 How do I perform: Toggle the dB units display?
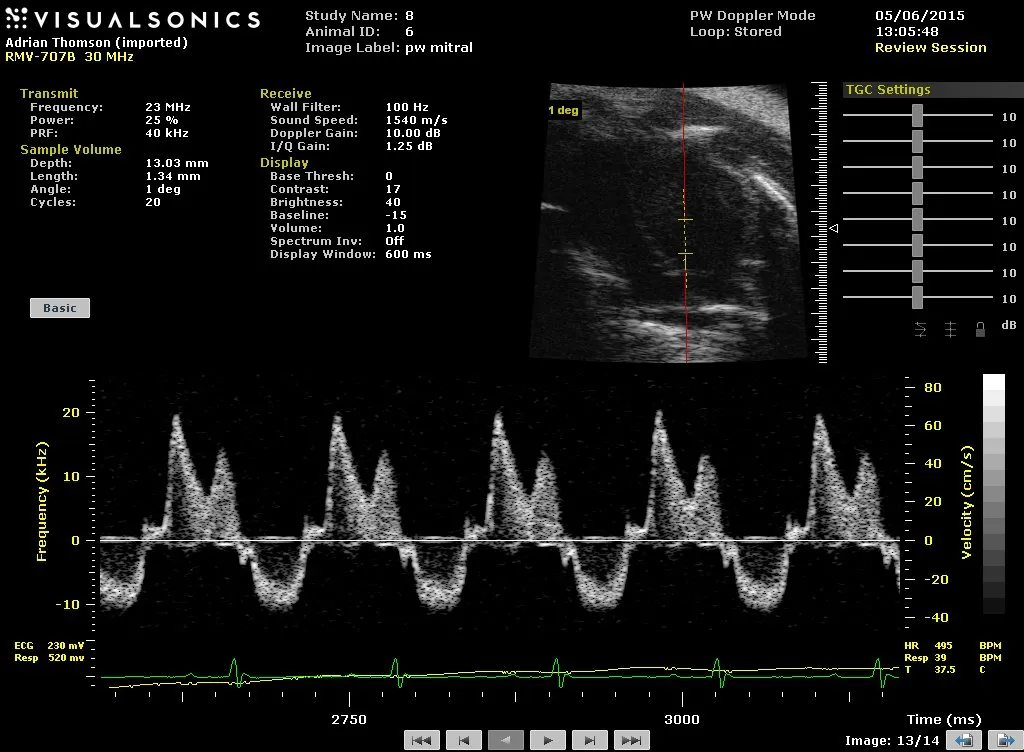coord(1008,325)
